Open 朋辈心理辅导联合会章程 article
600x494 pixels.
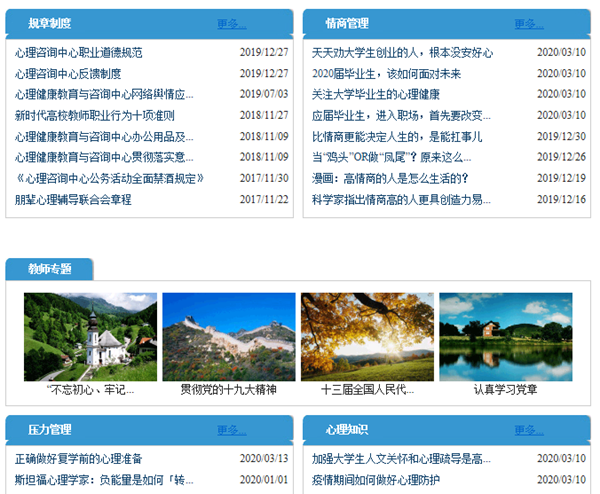pos(73,199)
